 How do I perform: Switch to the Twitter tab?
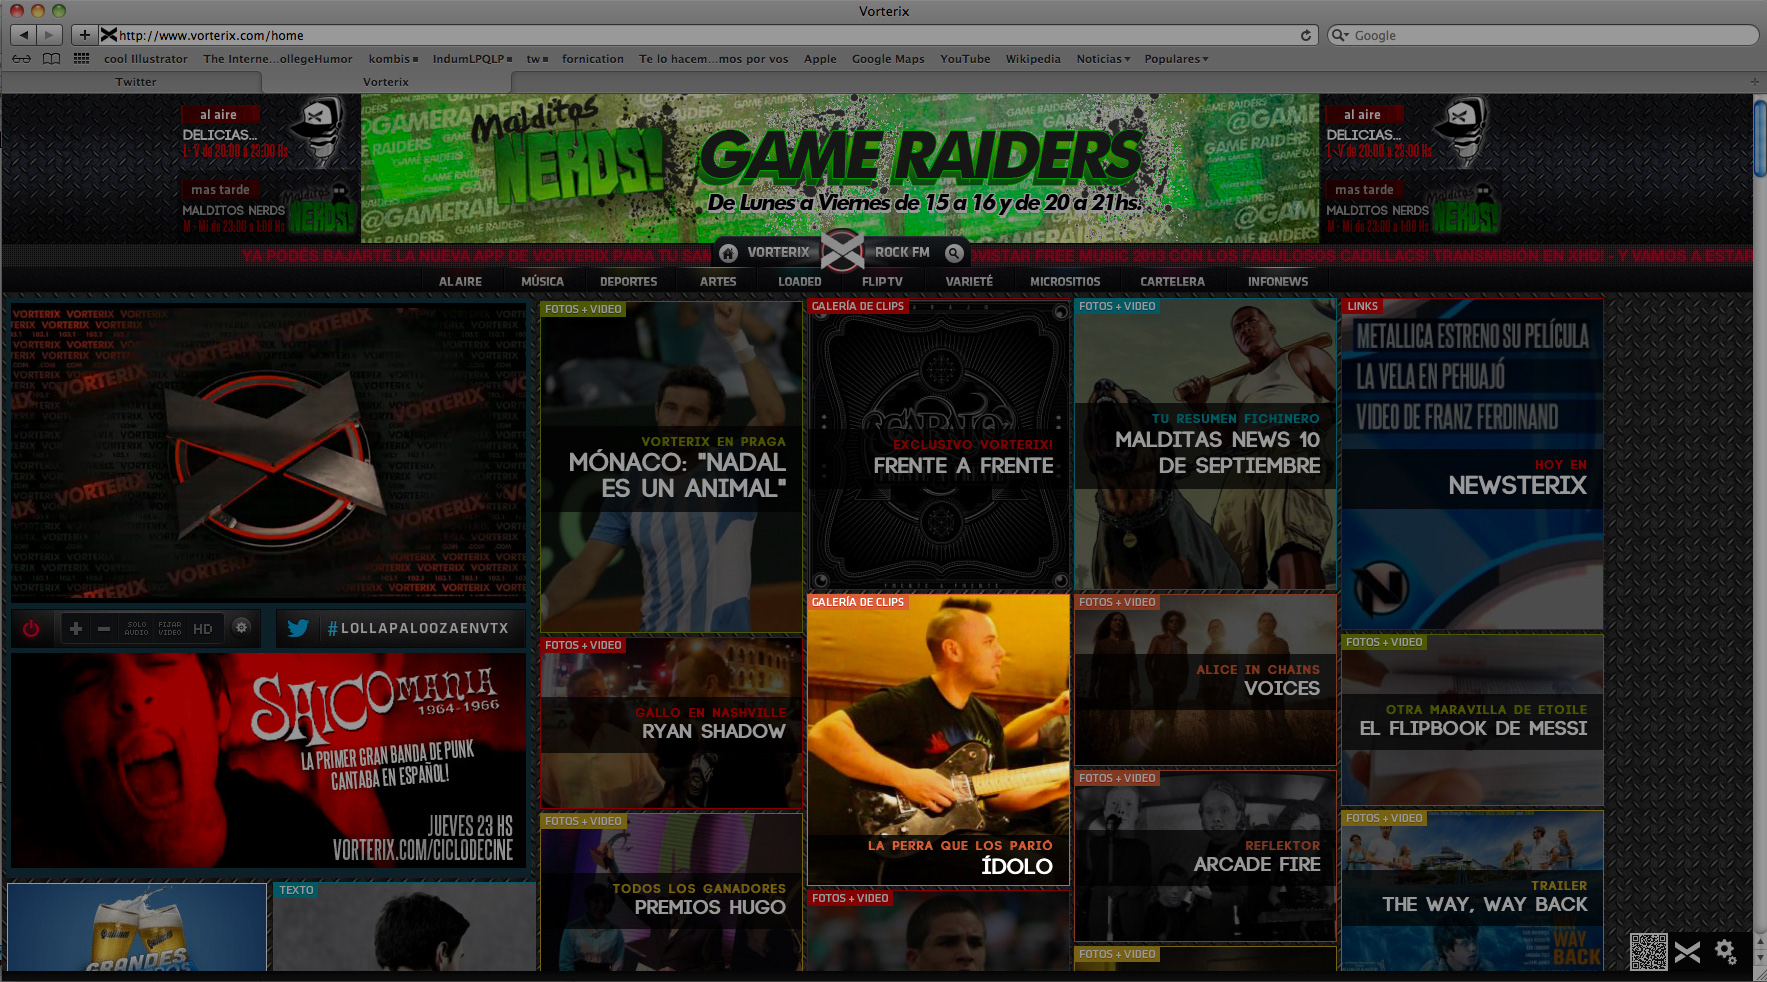[x=135, y=82]
